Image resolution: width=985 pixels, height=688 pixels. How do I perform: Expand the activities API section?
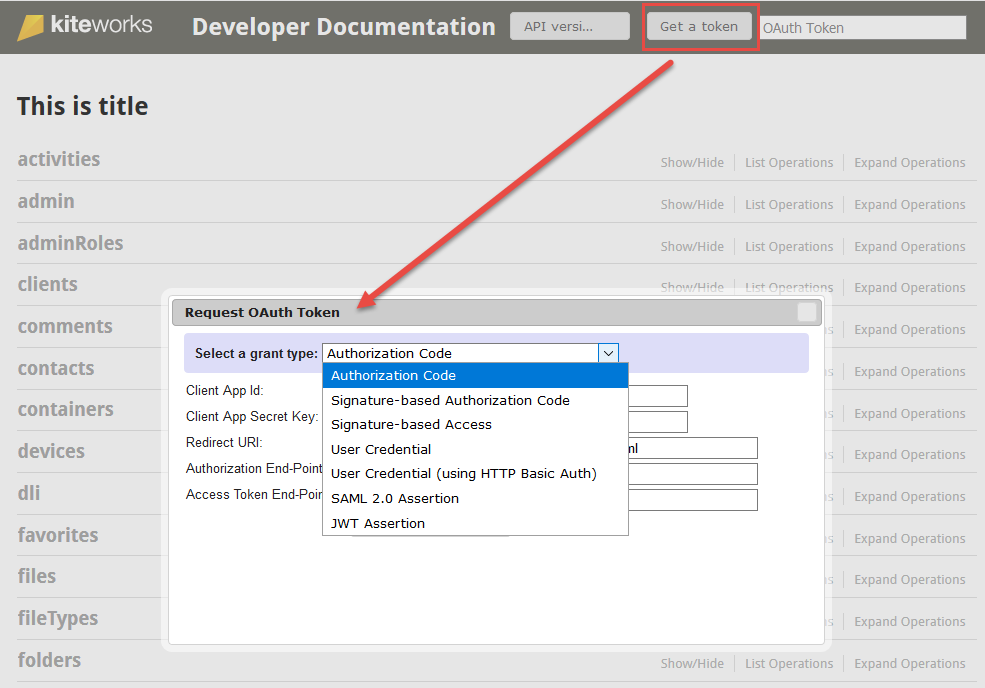pyautogui.click(x=59, y=160)
